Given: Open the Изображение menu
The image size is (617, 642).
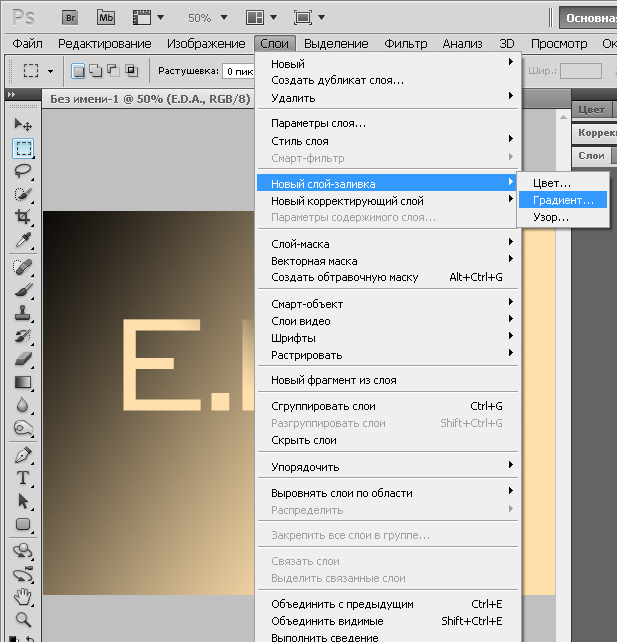Looking at the screenshot, I should (x=206, y=43).
